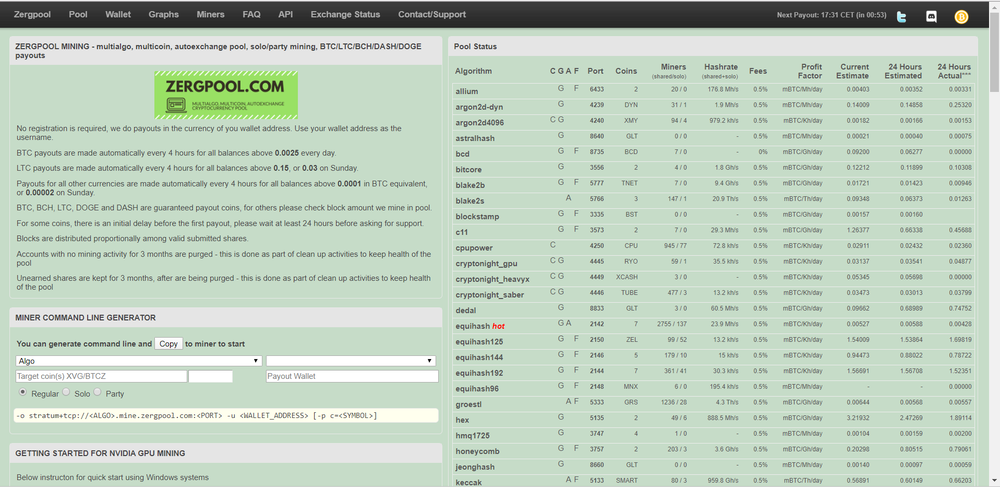Open the empty dropdown right of Algo
1000x487 pixels.
tap(351, 361)
